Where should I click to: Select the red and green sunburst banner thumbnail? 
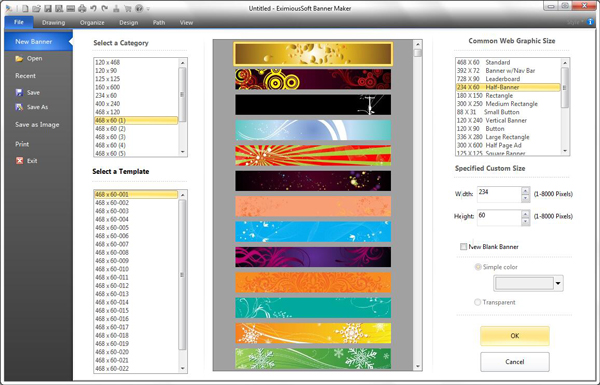(x=313, y=155)
